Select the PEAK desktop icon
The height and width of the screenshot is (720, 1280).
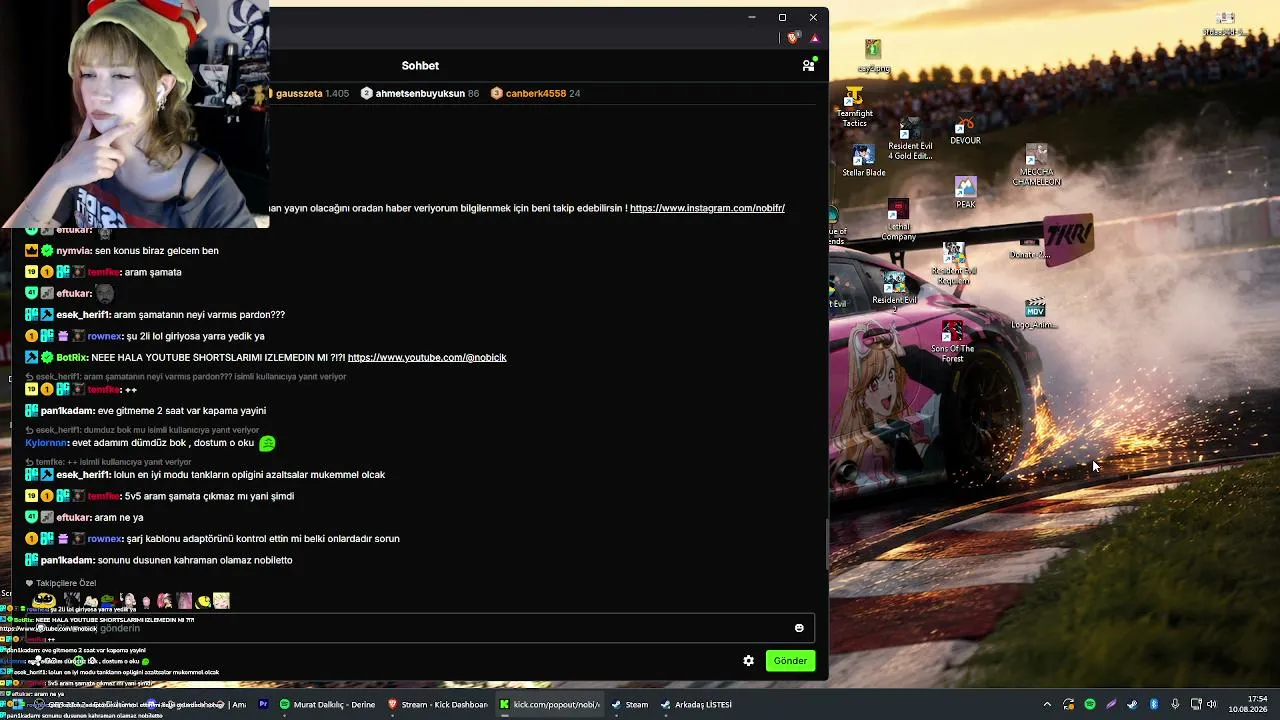pos(965,193)
